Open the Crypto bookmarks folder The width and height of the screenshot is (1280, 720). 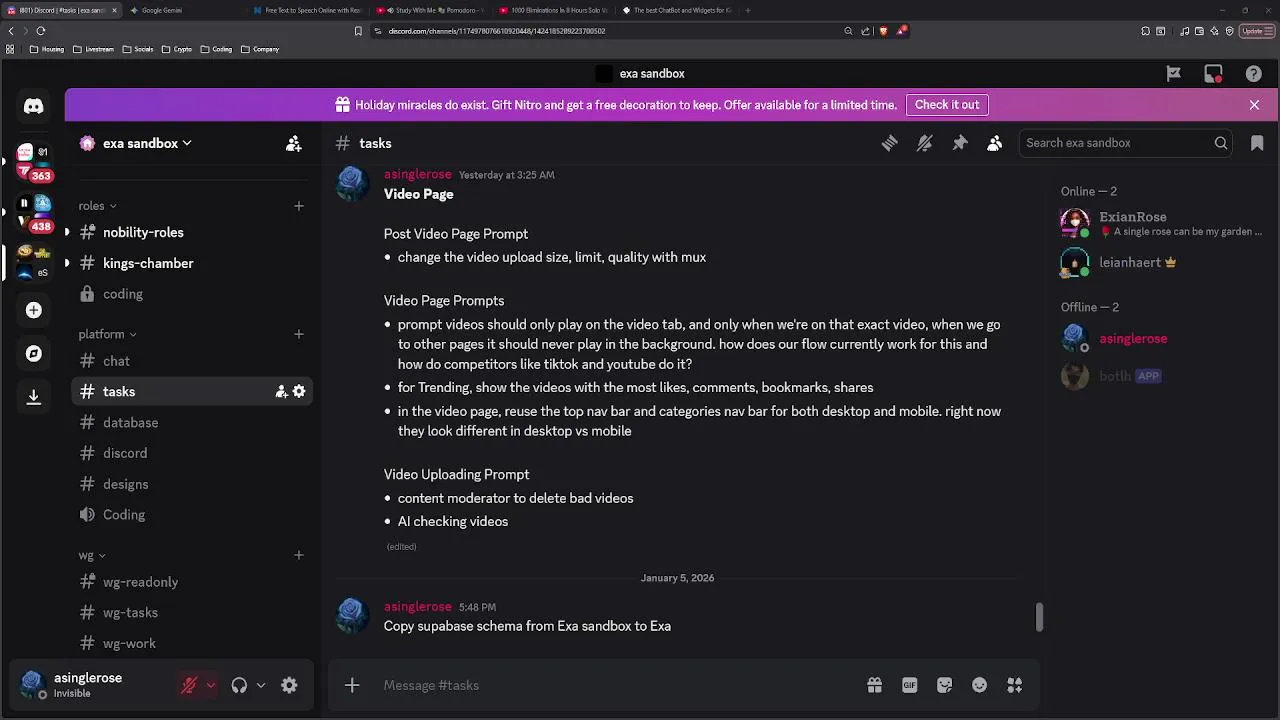(176, 49)
